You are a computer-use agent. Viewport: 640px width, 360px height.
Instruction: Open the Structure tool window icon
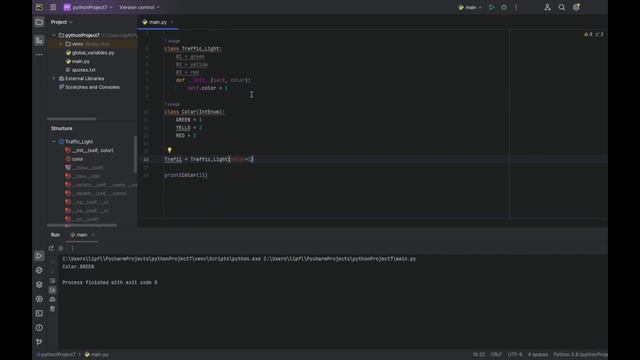tap(39, 40)
